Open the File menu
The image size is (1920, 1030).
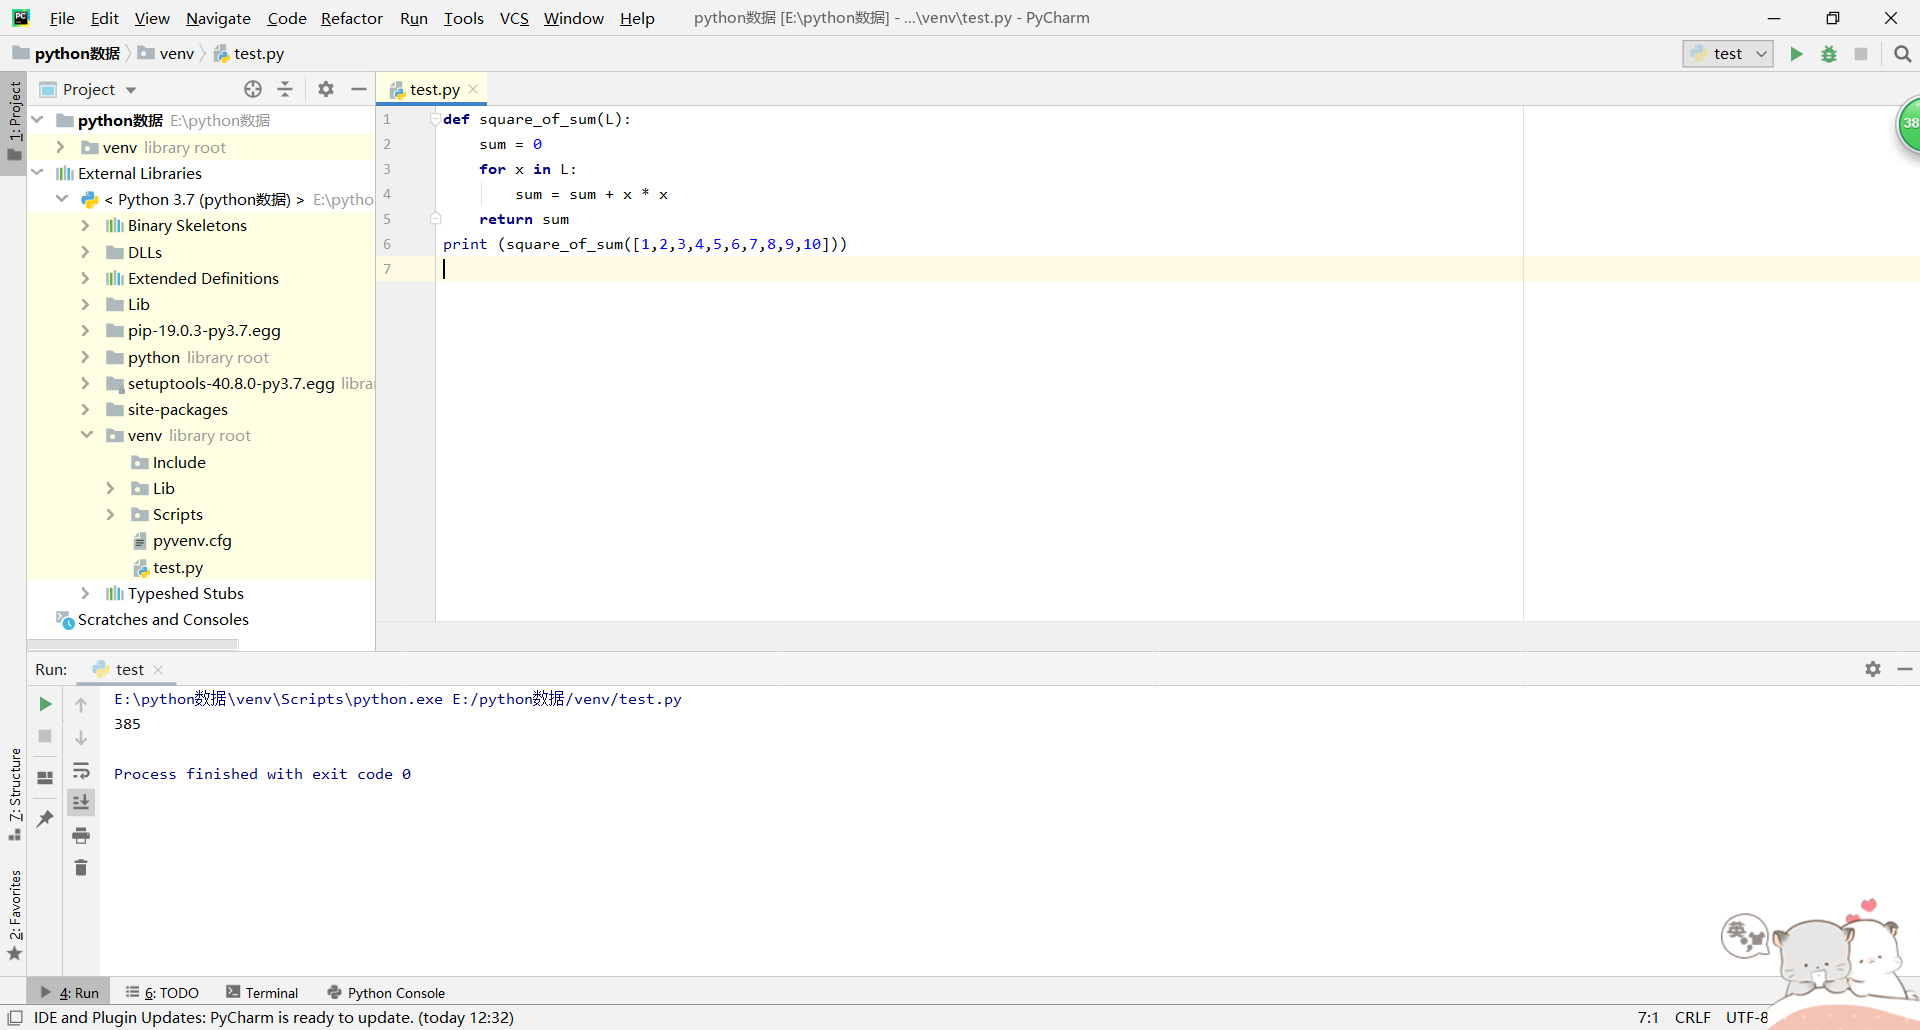tap(62, 18)
